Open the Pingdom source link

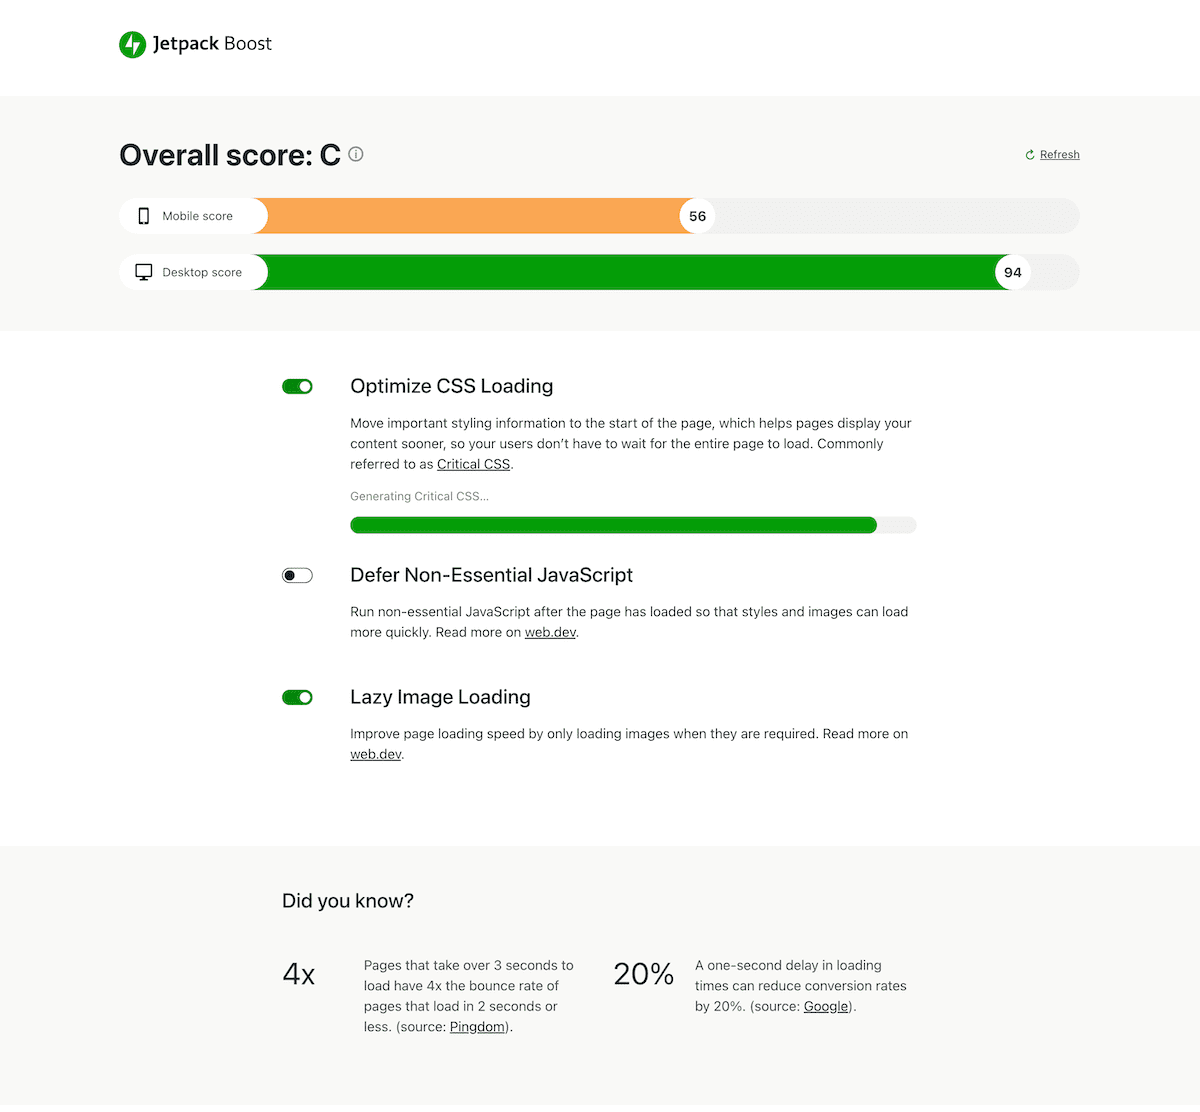coord(477,1027)
